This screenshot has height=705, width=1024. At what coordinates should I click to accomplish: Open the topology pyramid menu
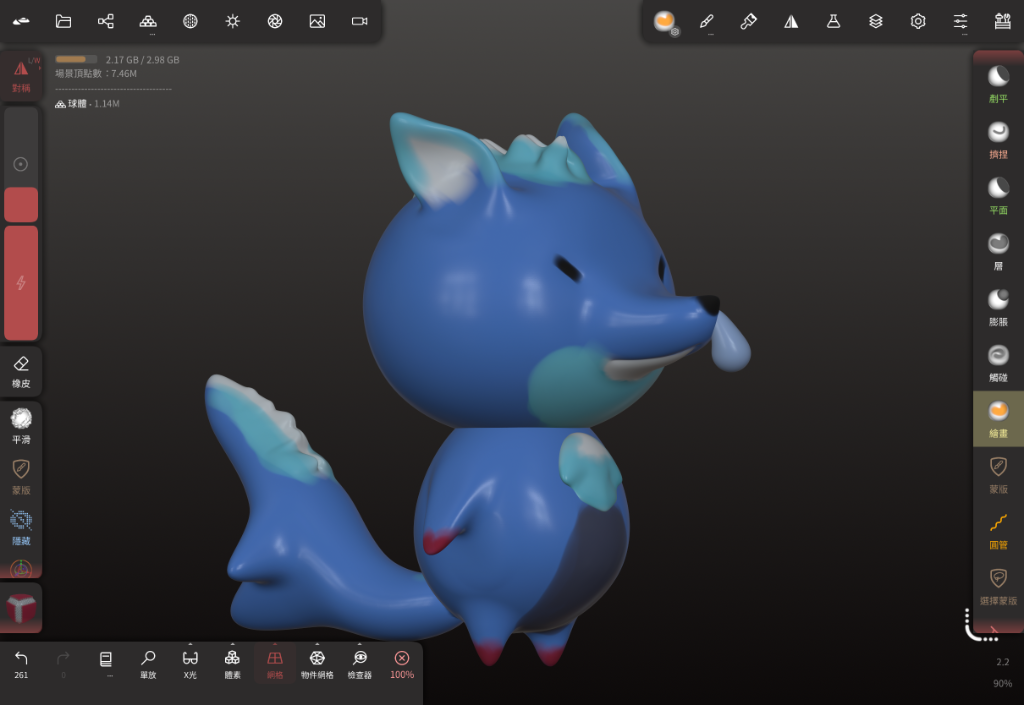(x=148, y=22)
